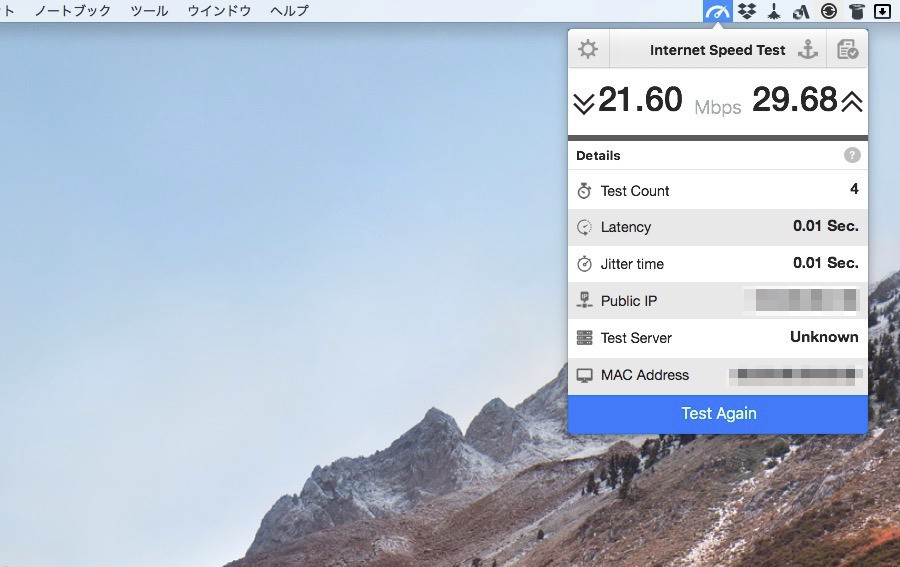Click the Jitter time timer icon
Screen dimensions: 900x567
(584, 264)
